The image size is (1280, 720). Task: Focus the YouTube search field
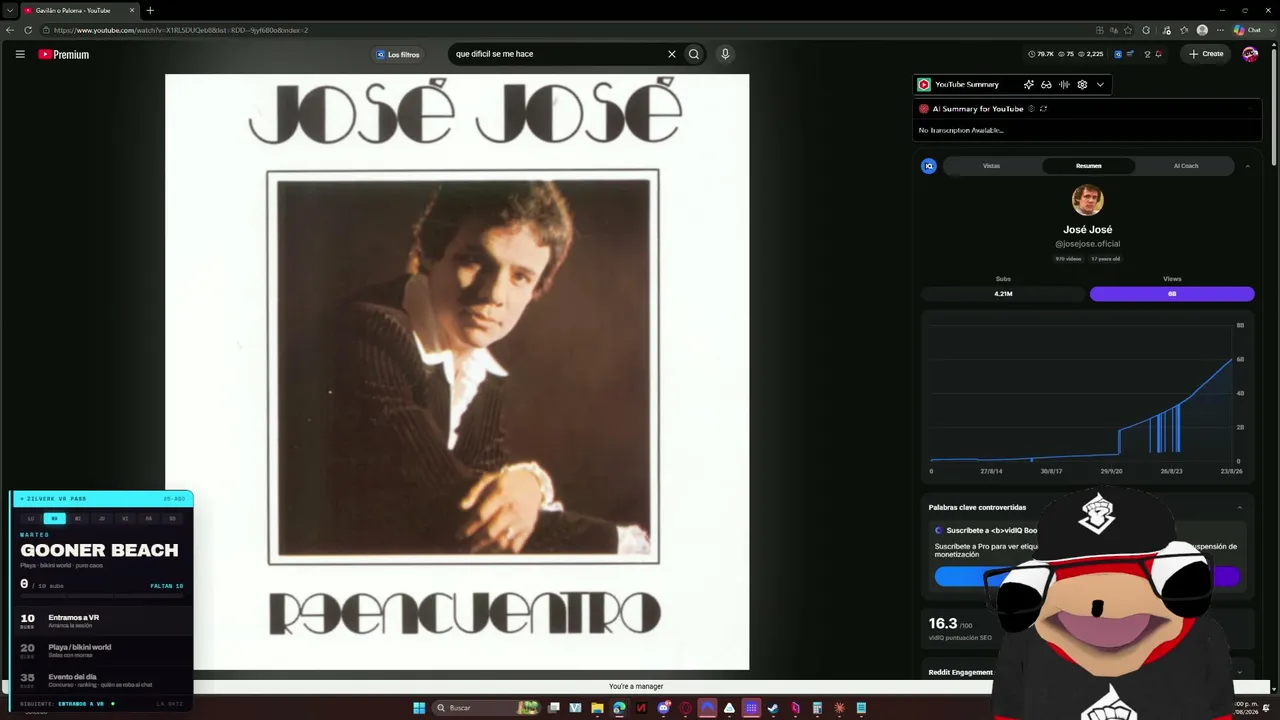[x=558, y=54]
